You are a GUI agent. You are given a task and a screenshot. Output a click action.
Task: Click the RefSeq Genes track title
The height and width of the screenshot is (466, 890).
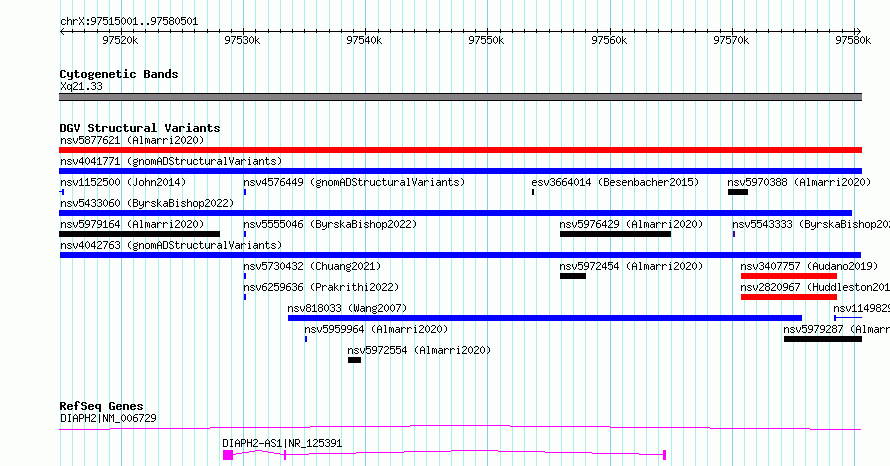tap(101, 406)
